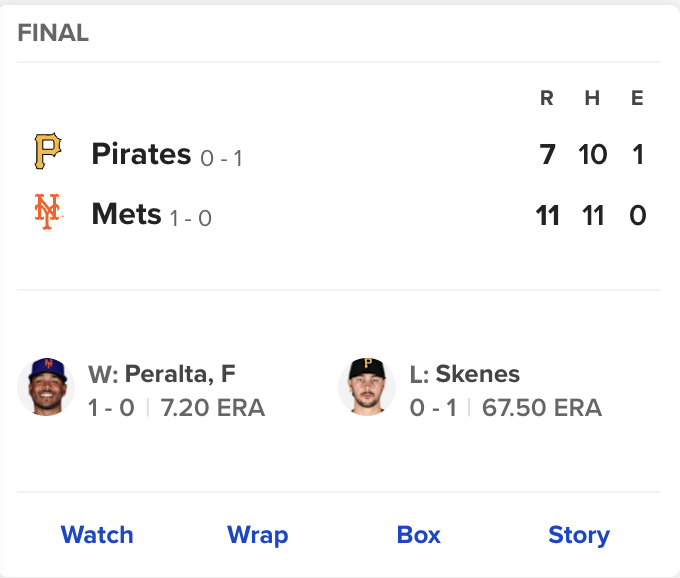The width and height of the screenshot is (680, 578).
Task: Open the Watch link
Action: tap(97, 535)
